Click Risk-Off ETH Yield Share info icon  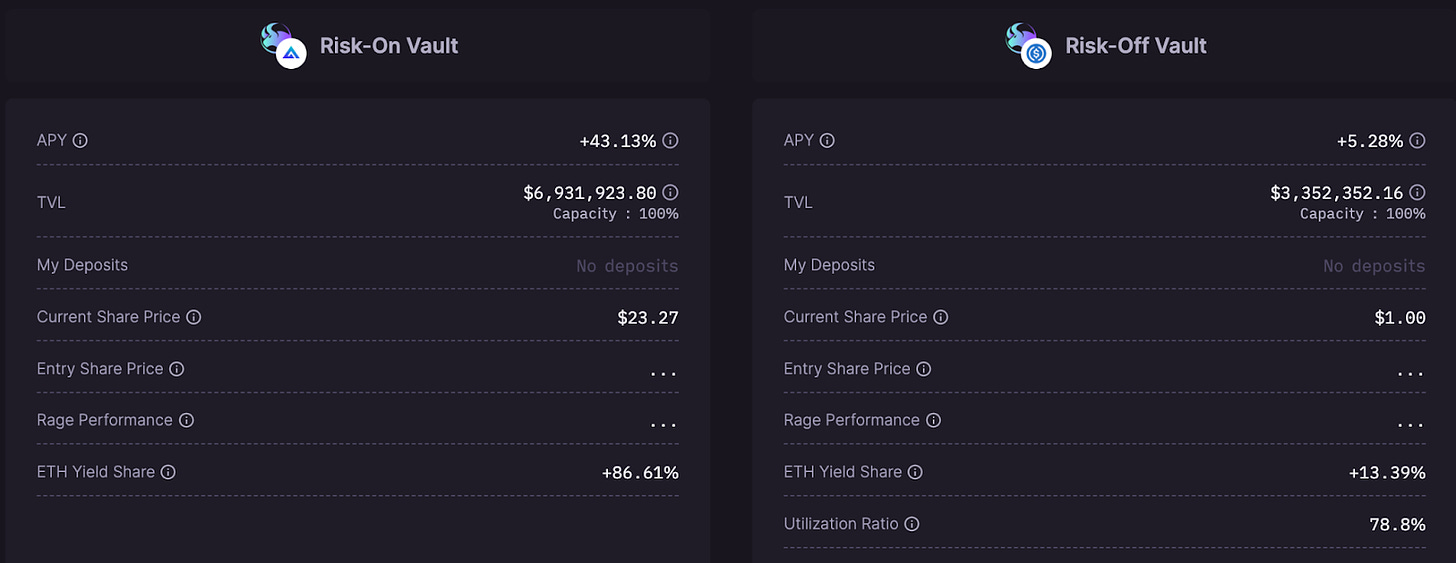point(915,472)
